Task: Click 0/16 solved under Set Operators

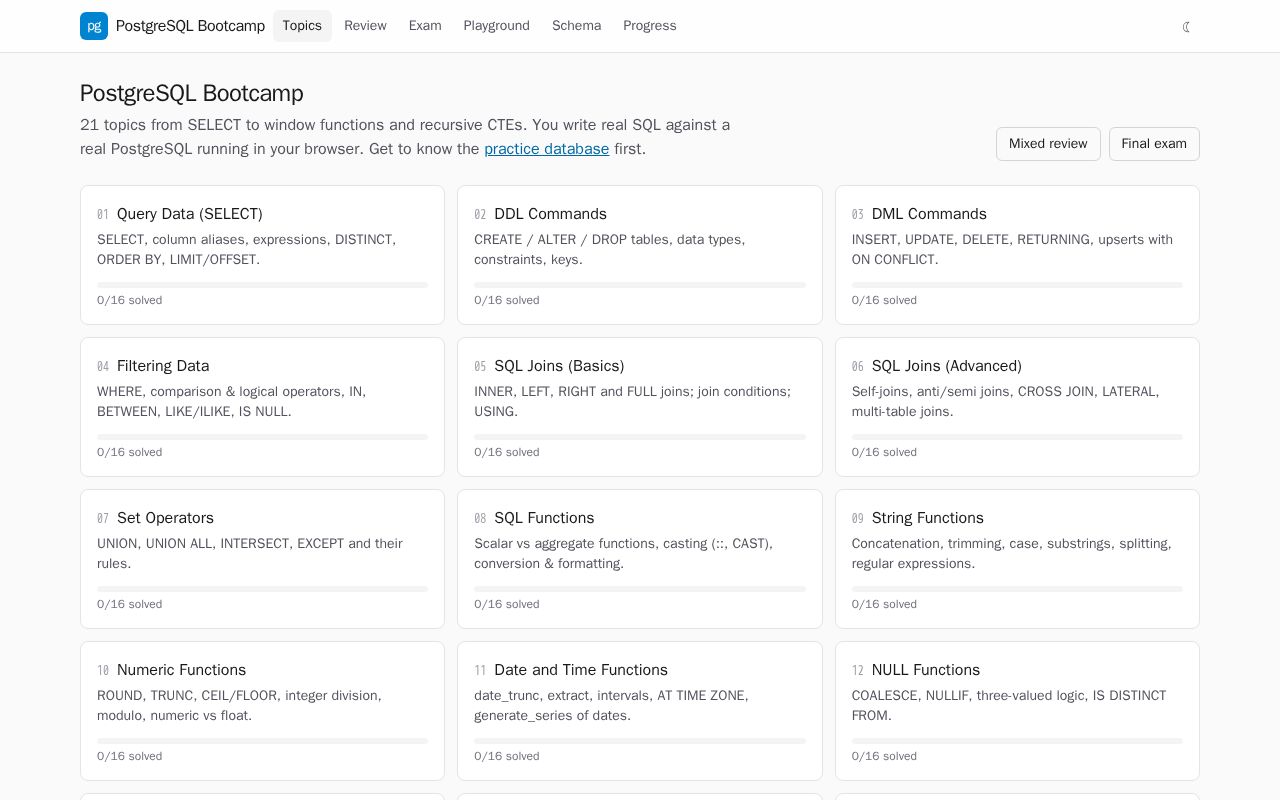Action: pos(130,604)
